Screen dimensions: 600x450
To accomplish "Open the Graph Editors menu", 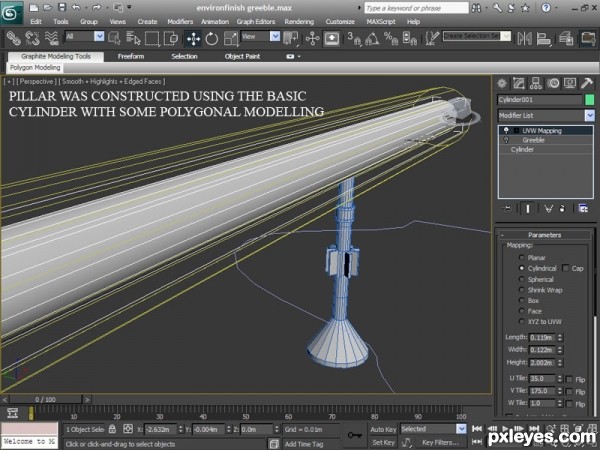I will click(x=256, y=22).
